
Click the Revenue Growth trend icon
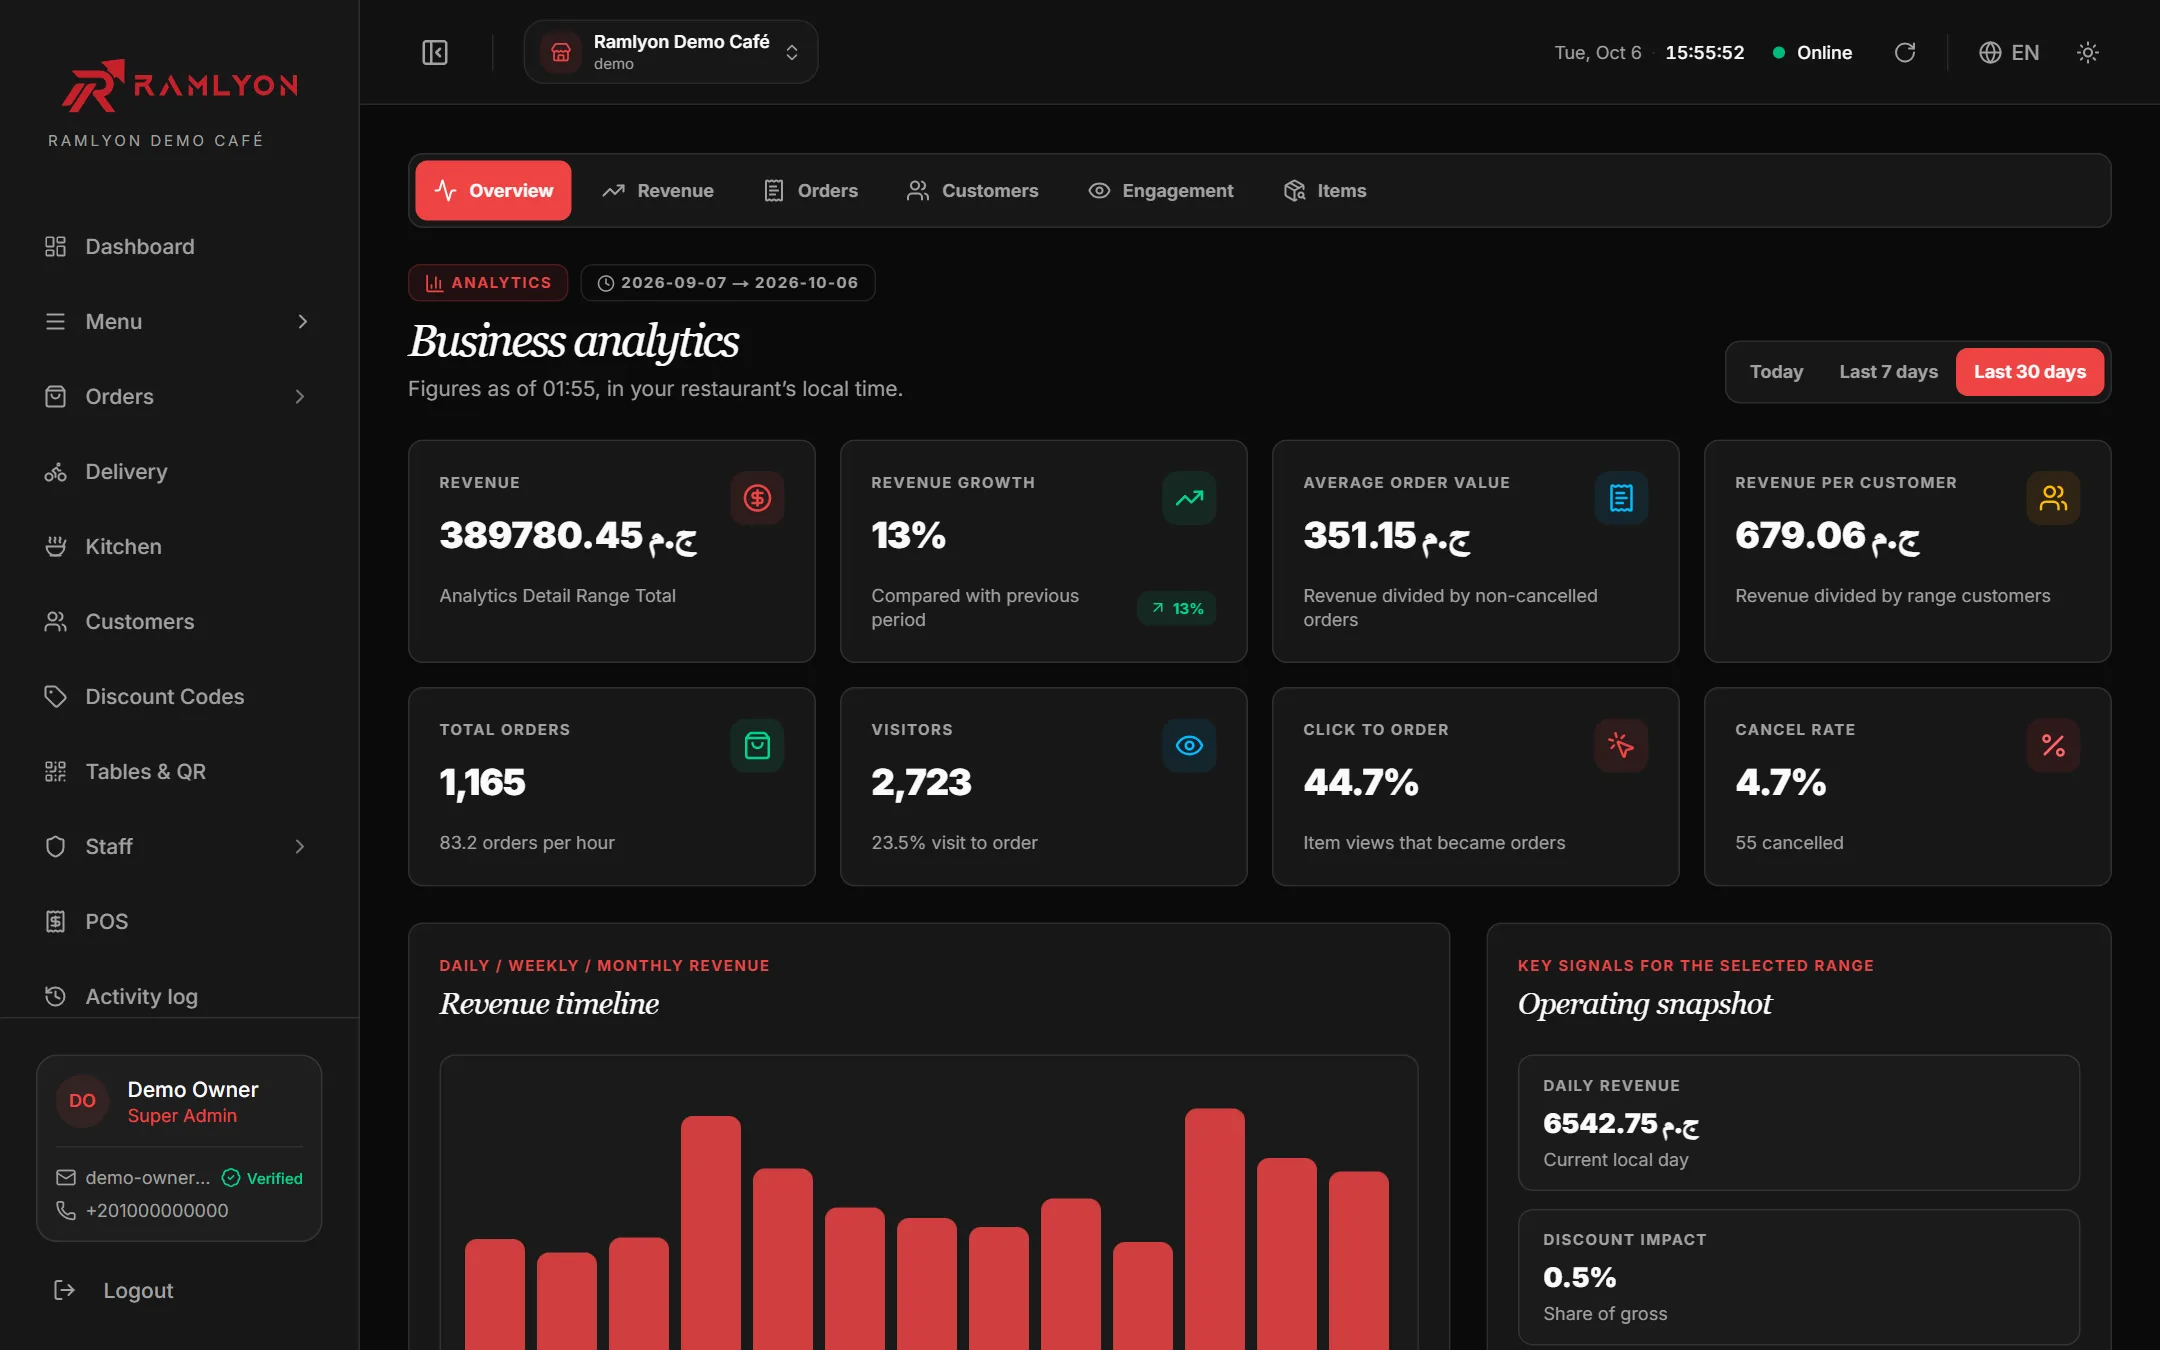point(1189,498)
